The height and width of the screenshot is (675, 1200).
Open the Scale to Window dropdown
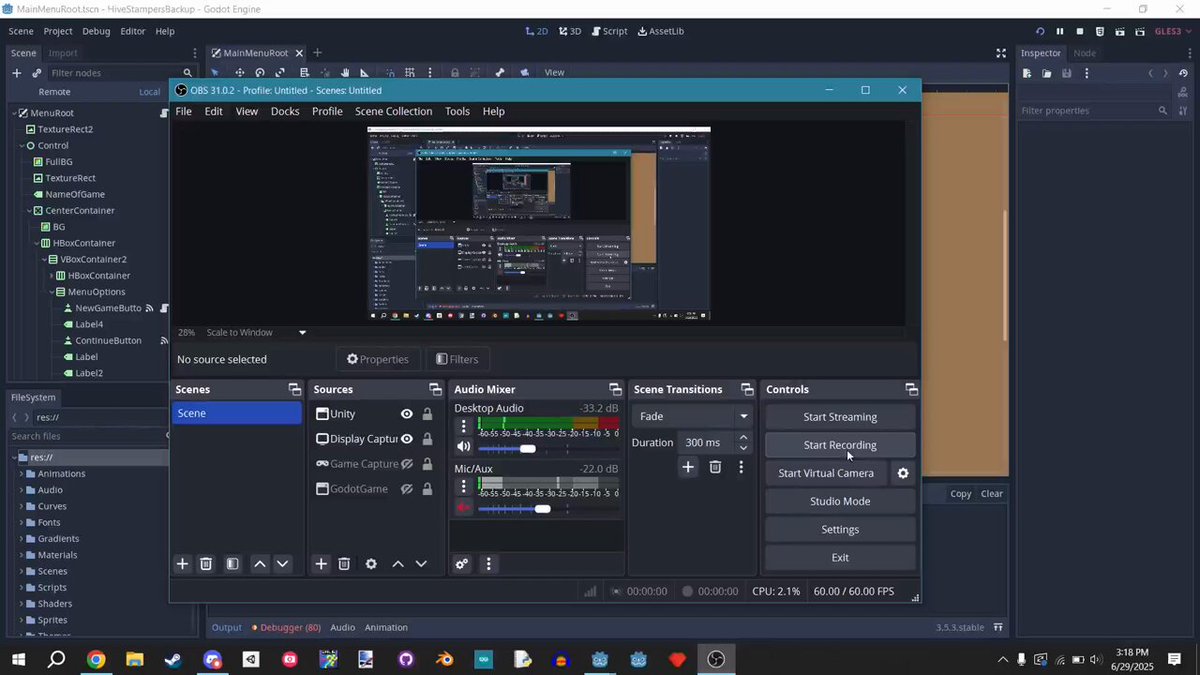[256, 332]
